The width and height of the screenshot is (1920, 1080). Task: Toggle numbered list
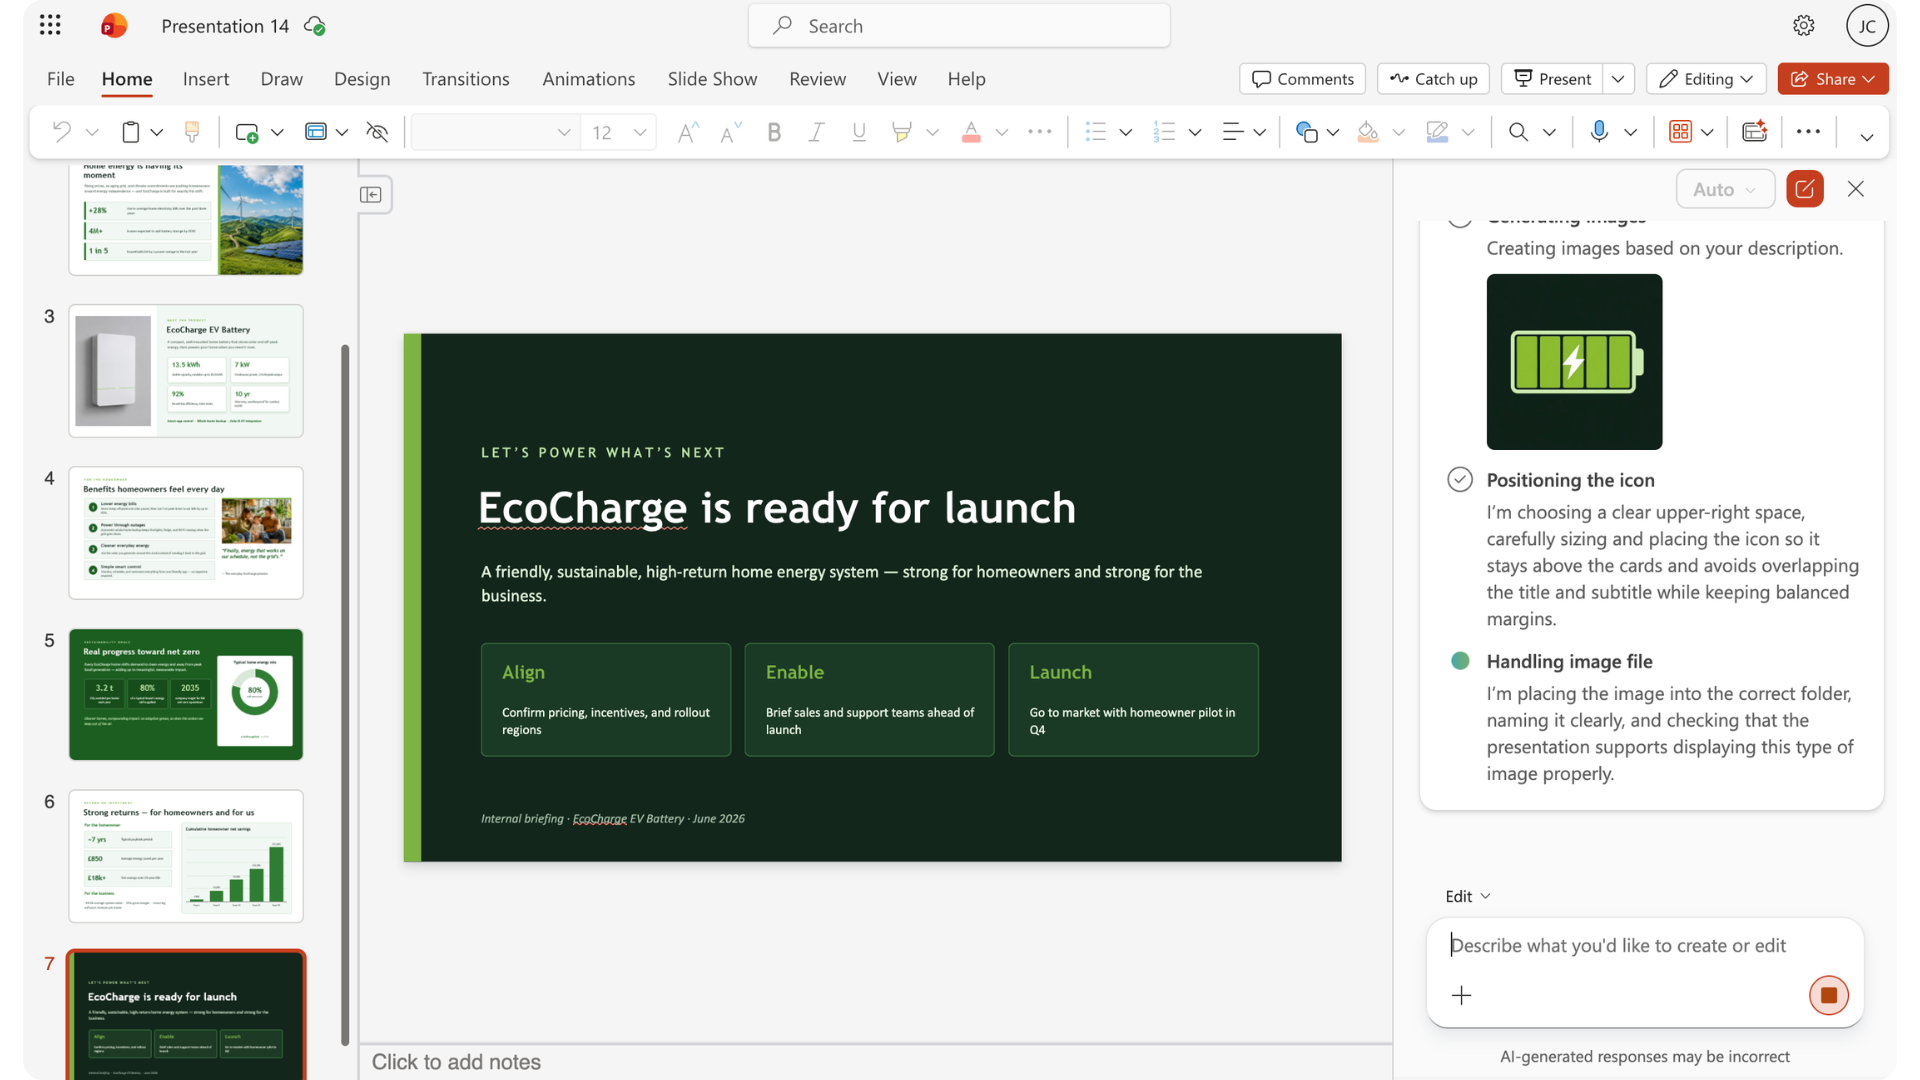pyautogui.click(x=1164, y=132)
